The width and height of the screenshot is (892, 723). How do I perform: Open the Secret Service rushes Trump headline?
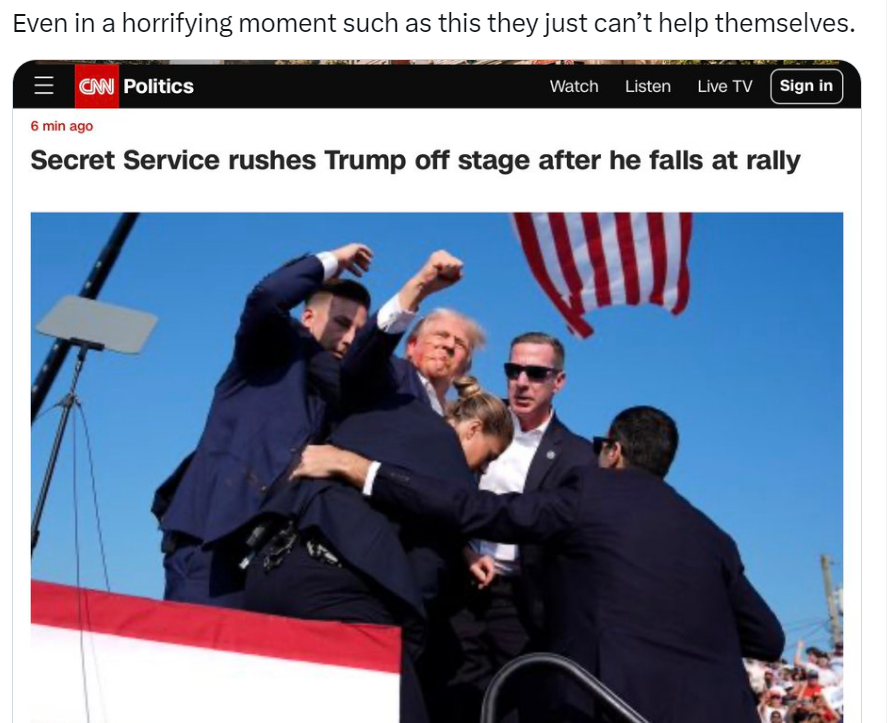tap(415, 160)
